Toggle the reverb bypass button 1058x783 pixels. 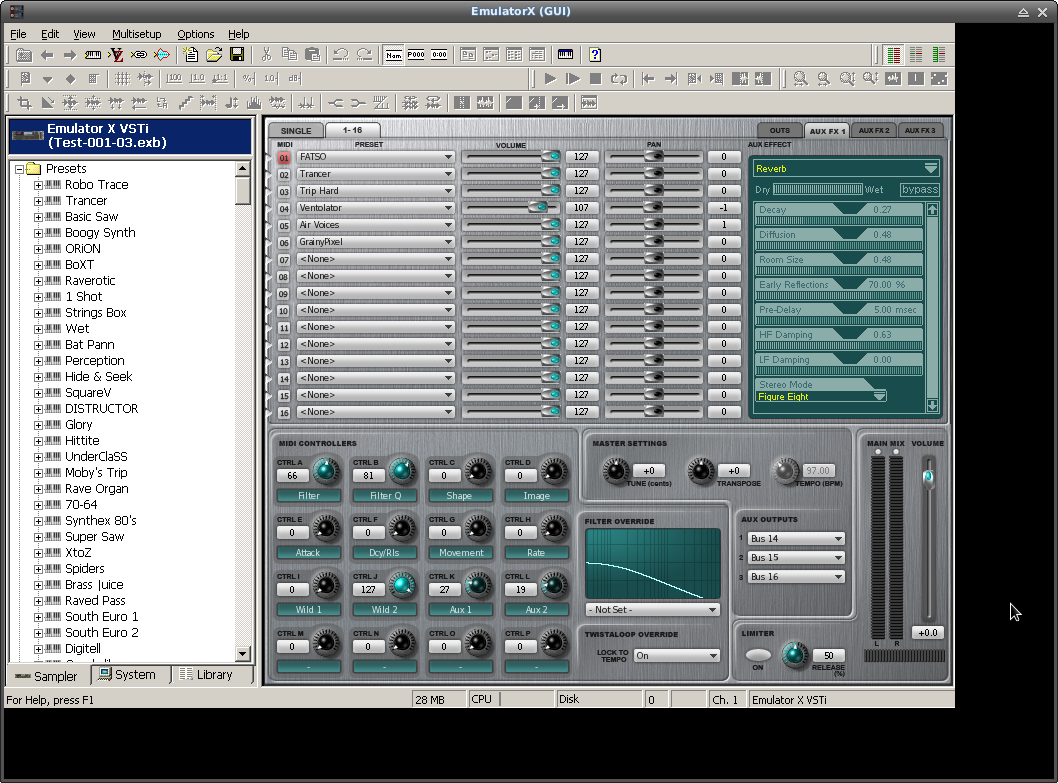[919, 189]
